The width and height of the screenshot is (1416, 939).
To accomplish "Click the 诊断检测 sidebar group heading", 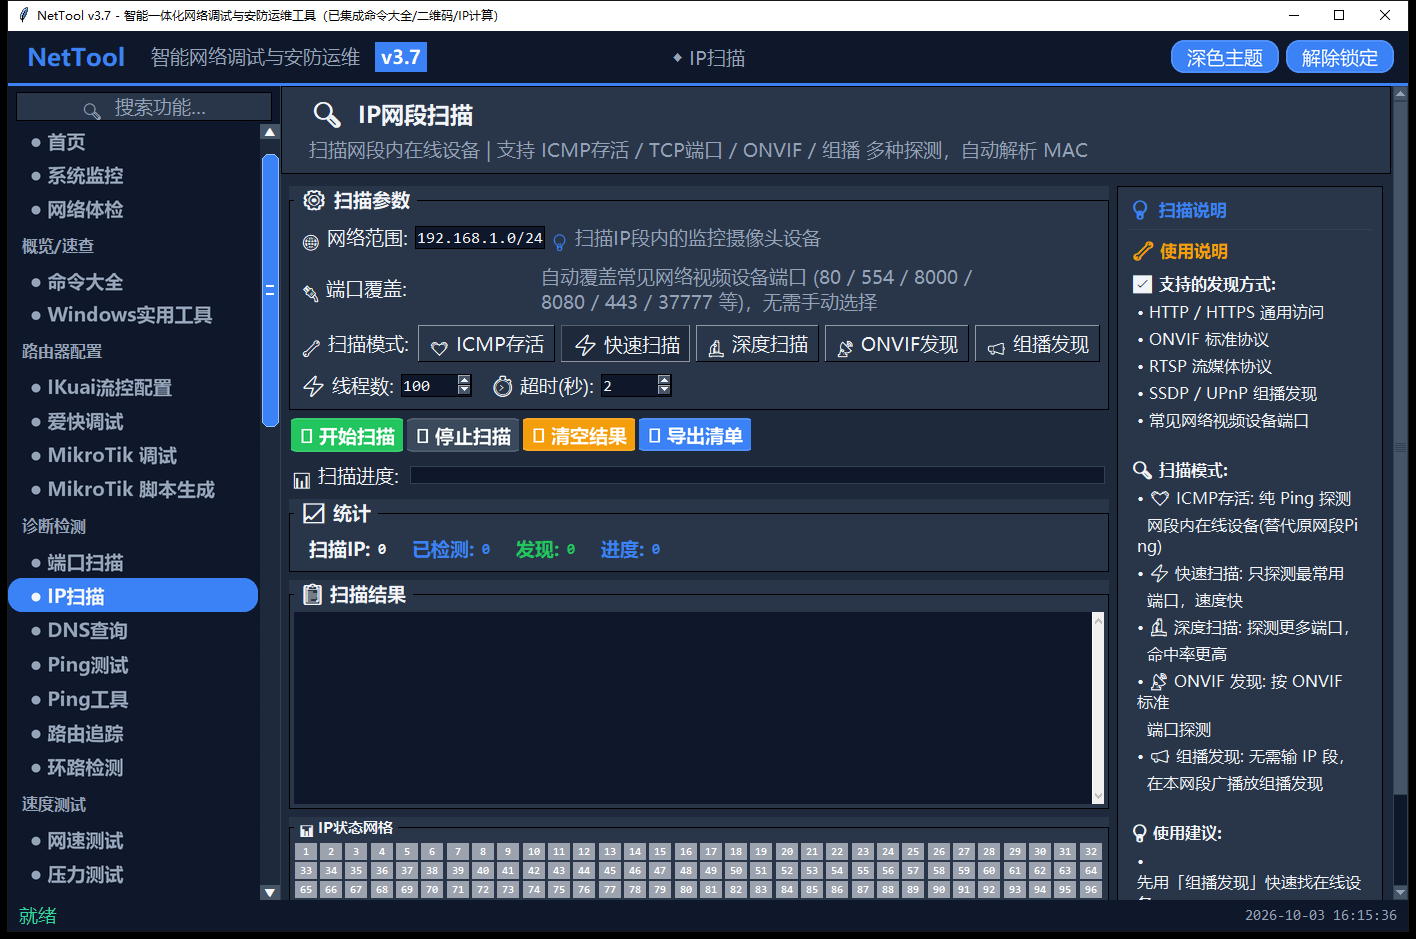I will 54,526.
